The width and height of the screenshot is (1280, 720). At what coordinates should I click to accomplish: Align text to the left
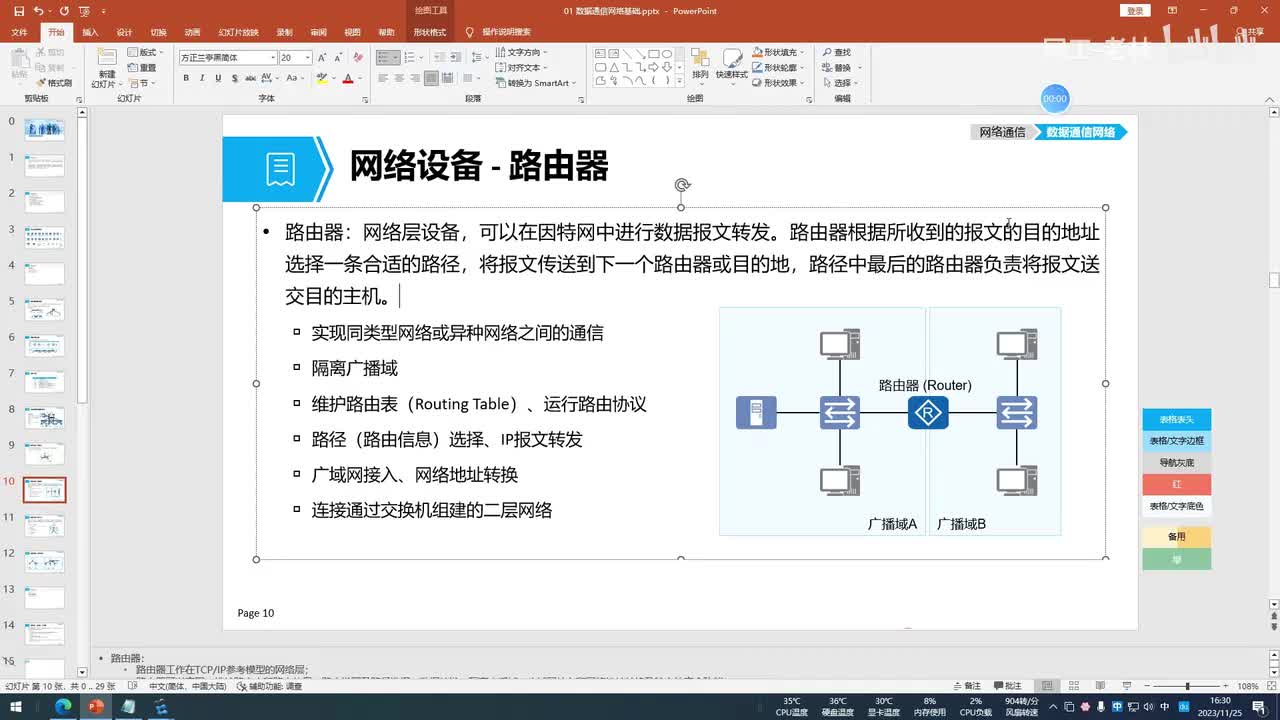coord(383,78)
